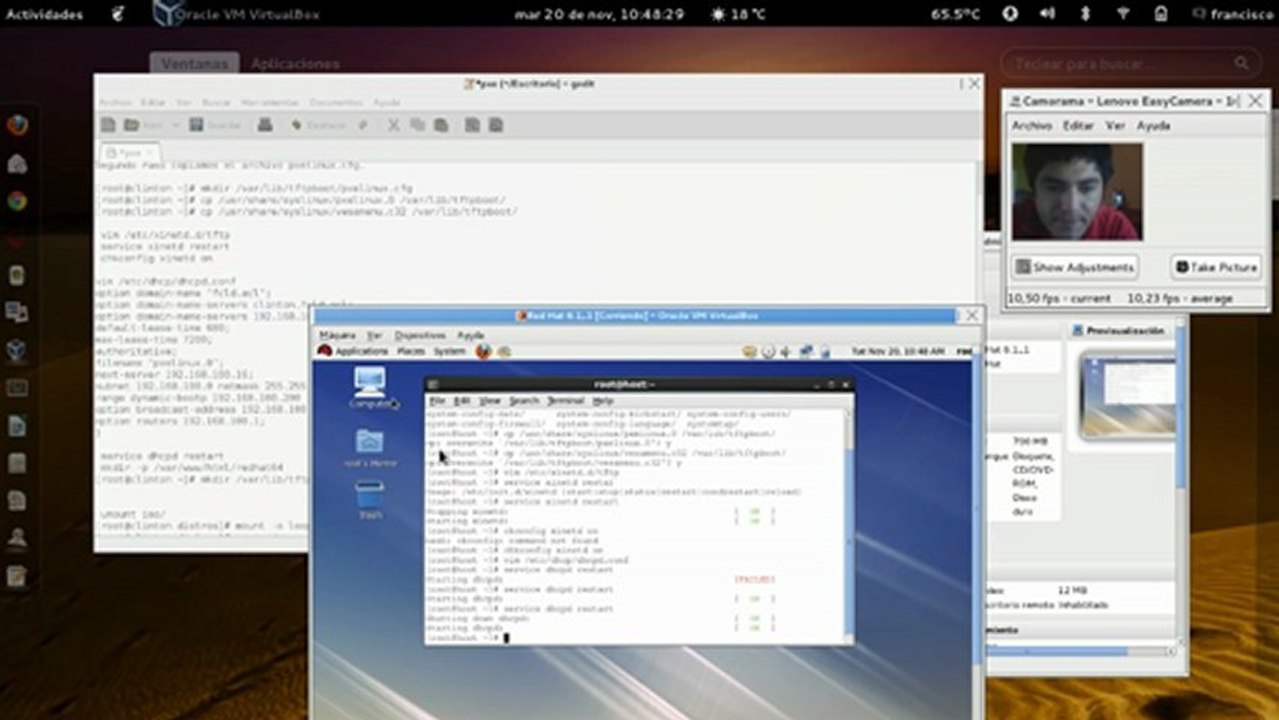
Task: Click Take Picture in Camorama
Action: coord(1217,267)
